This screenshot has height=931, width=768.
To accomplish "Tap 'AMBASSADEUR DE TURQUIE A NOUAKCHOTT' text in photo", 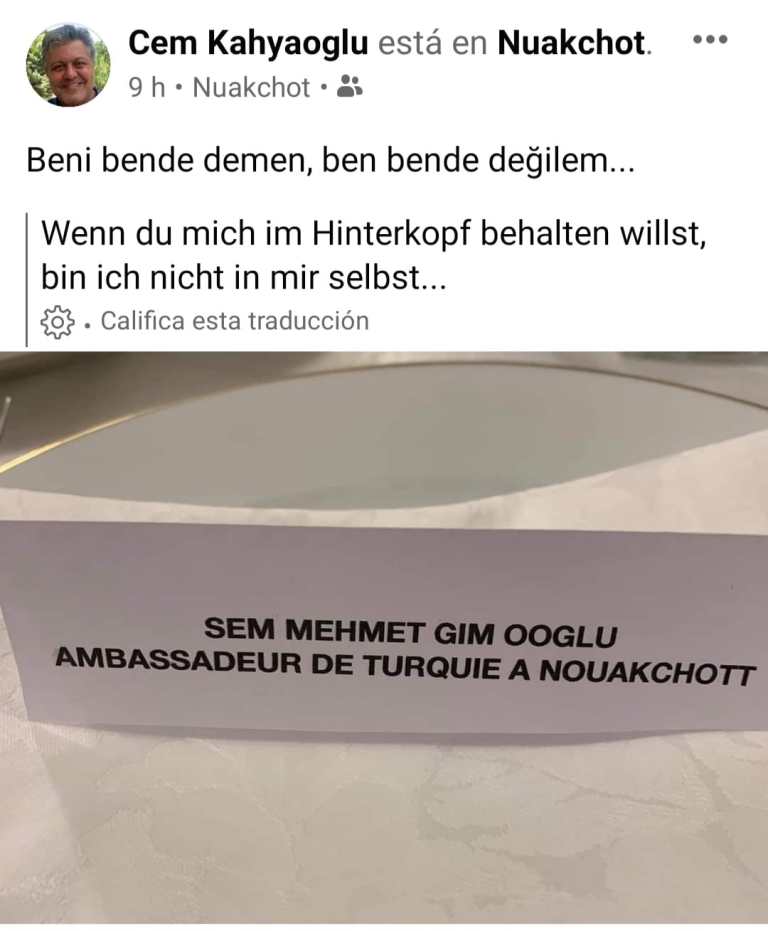I will pyautogui.click(x=405, y=667).
